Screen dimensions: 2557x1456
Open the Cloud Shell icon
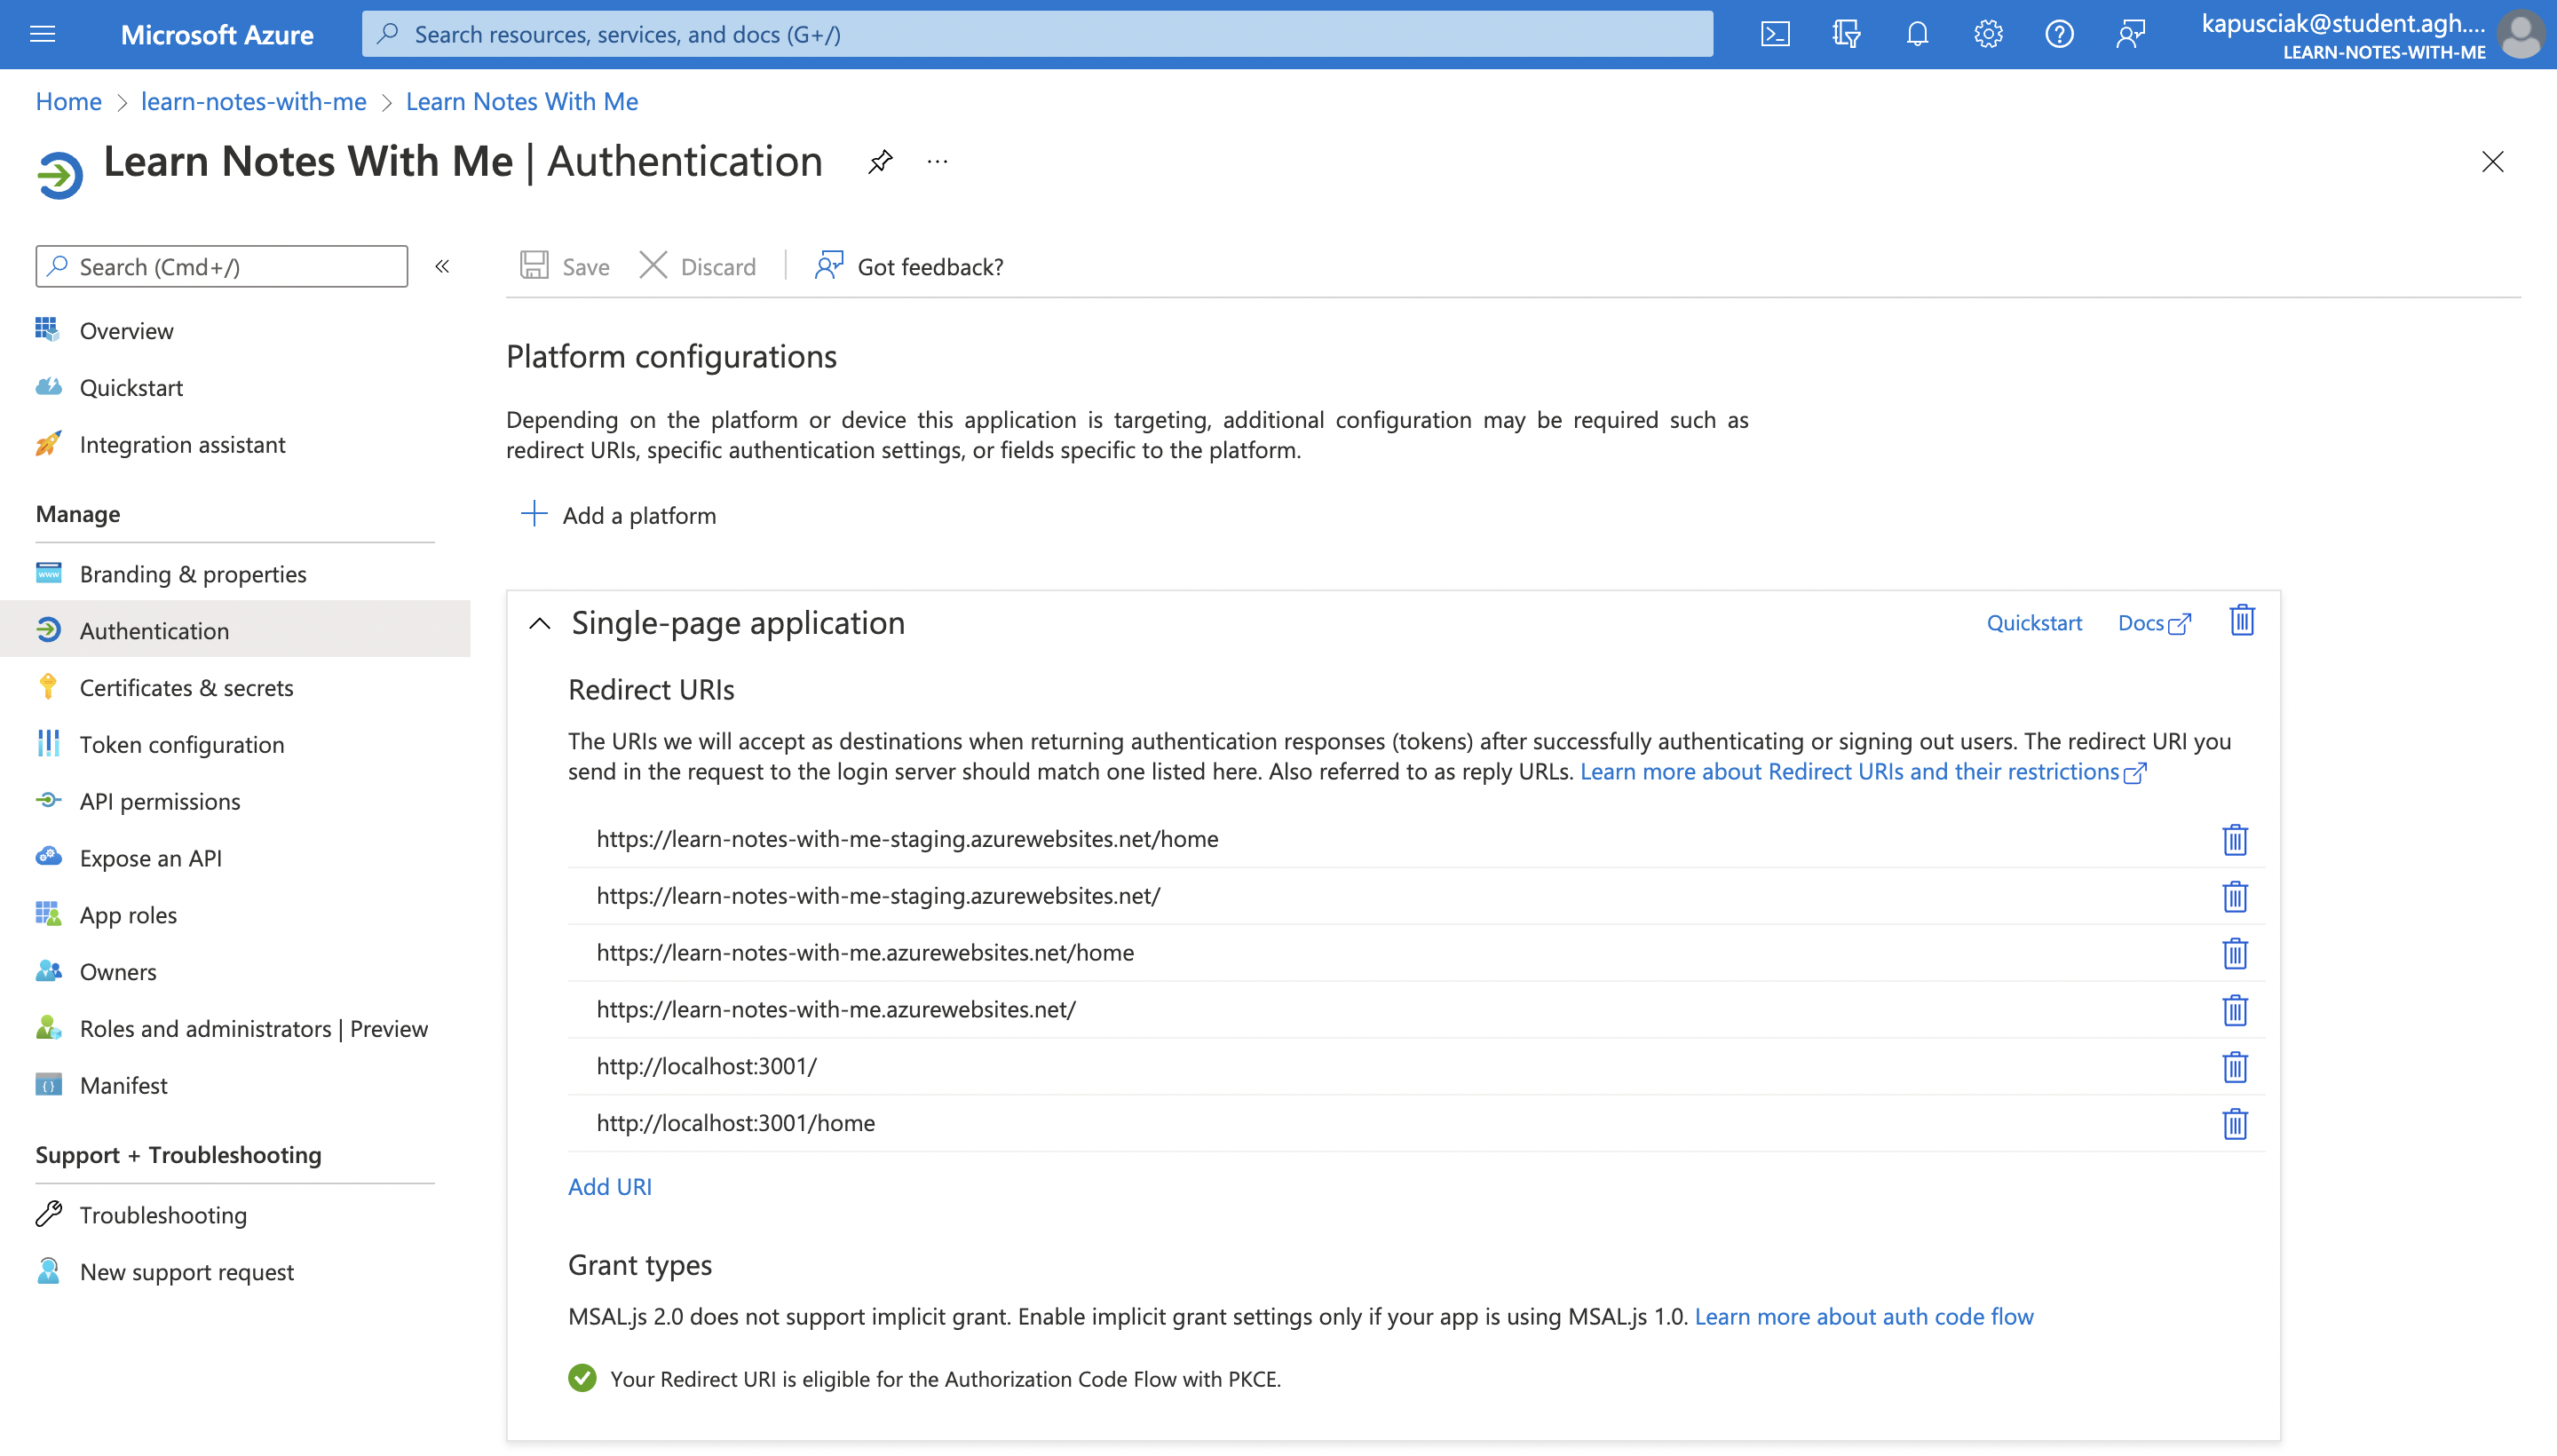tap(1775, 34)
